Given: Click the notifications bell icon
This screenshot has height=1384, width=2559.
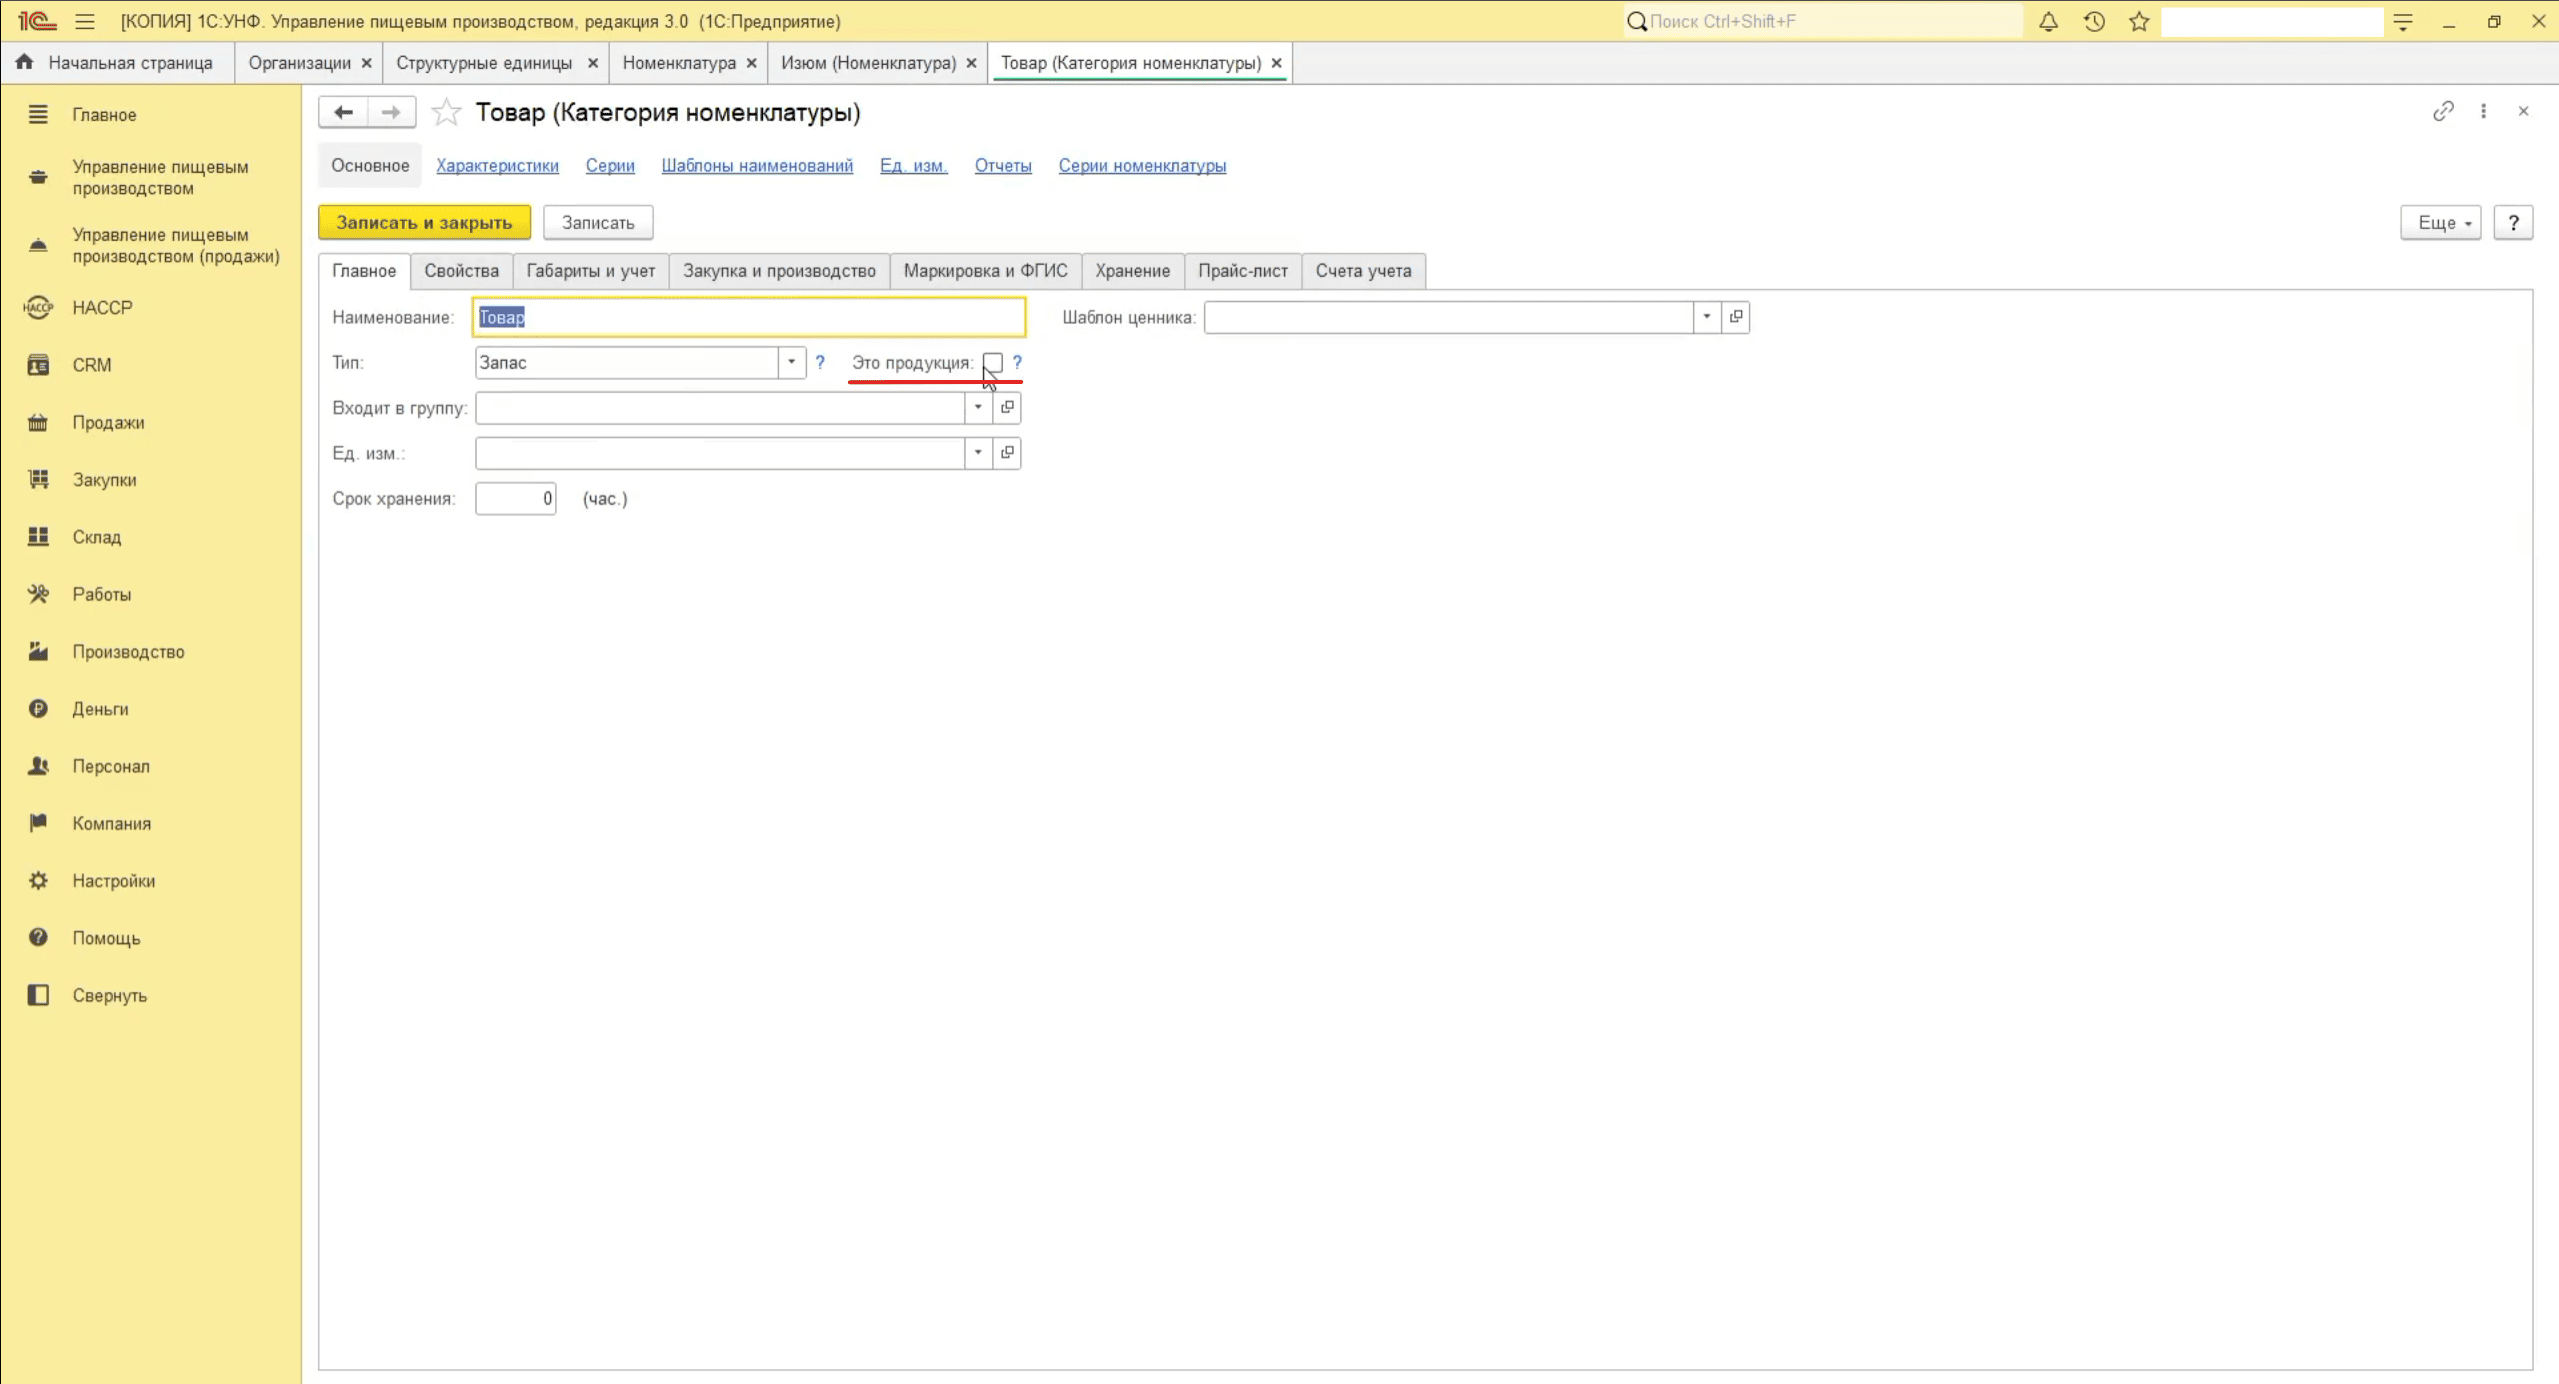Looking at the screenshot, I should click(2048, 21).
